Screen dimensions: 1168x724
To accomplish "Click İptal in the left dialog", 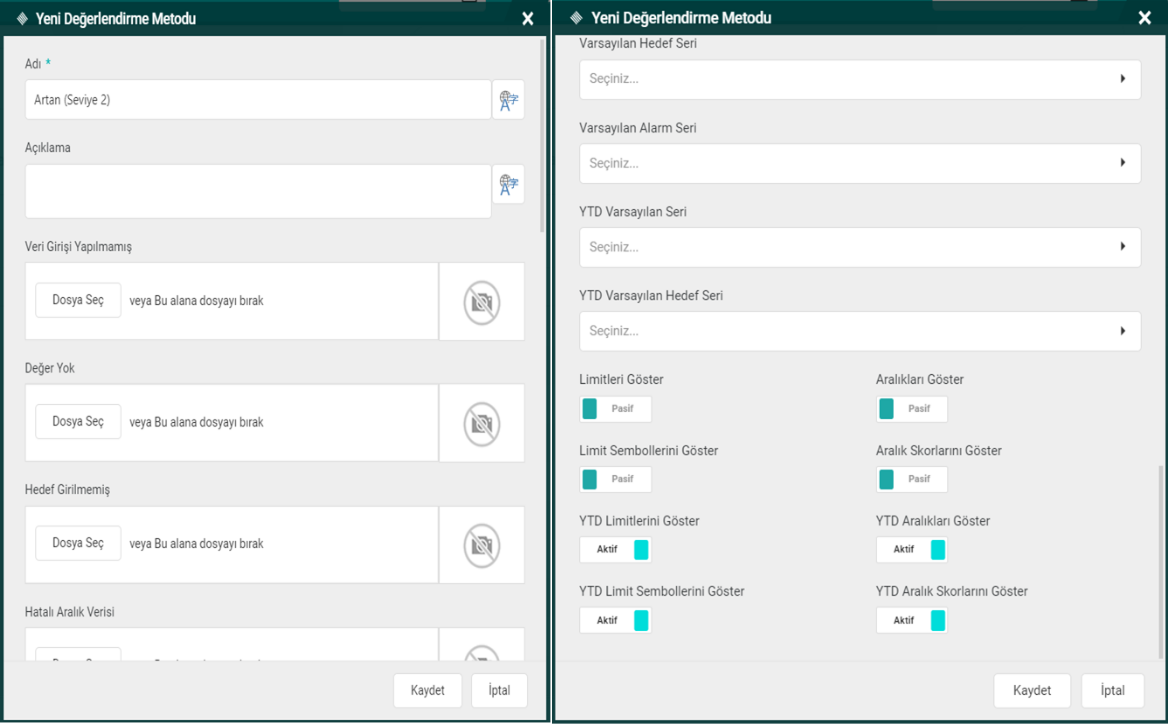I will (x=499, y=691).
